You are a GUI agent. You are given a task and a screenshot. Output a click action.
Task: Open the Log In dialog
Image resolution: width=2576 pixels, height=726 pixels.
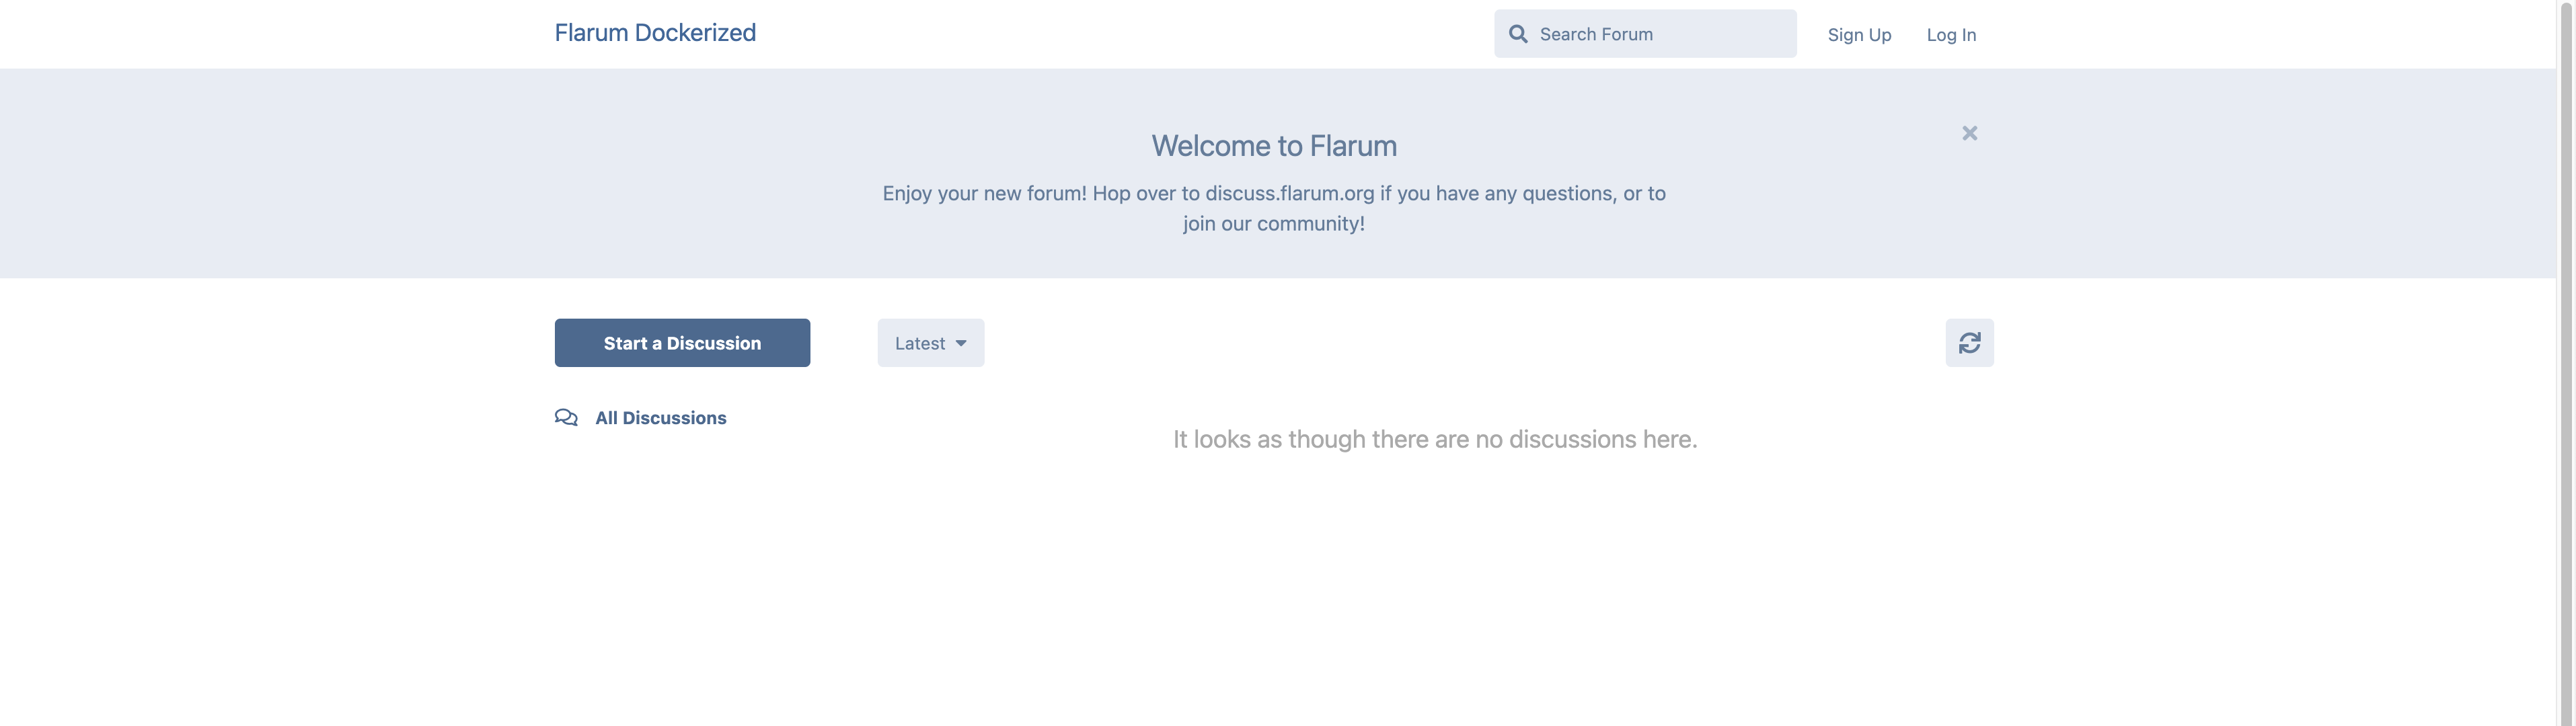(x=1951, y=35)
